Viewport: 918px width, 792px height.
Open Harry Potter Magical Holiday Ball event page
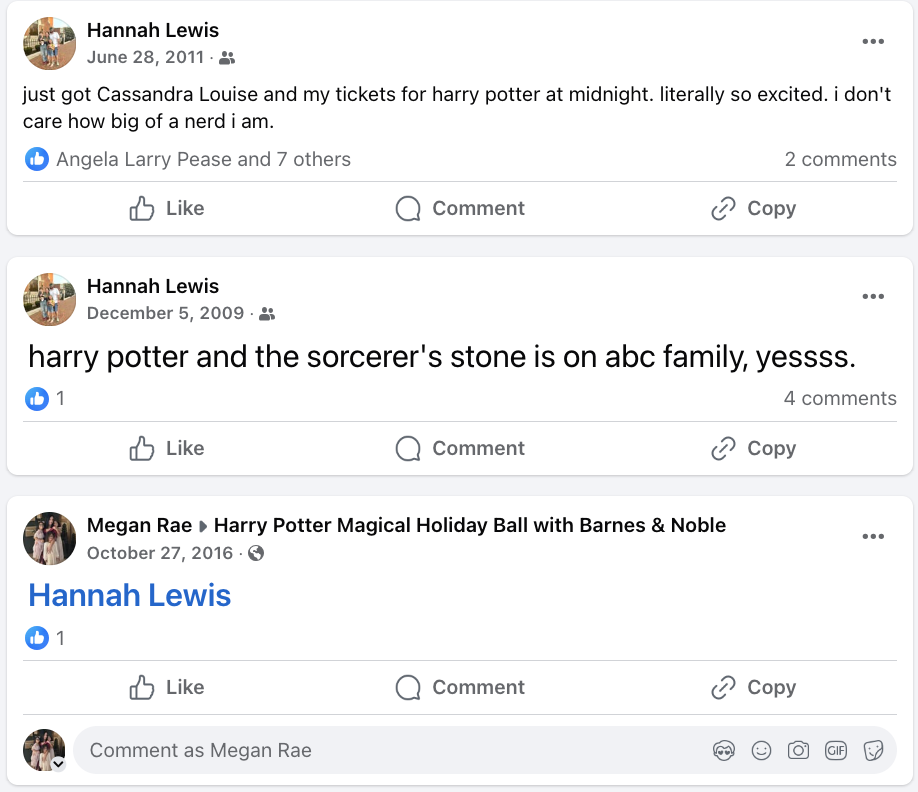pos(470,525)
